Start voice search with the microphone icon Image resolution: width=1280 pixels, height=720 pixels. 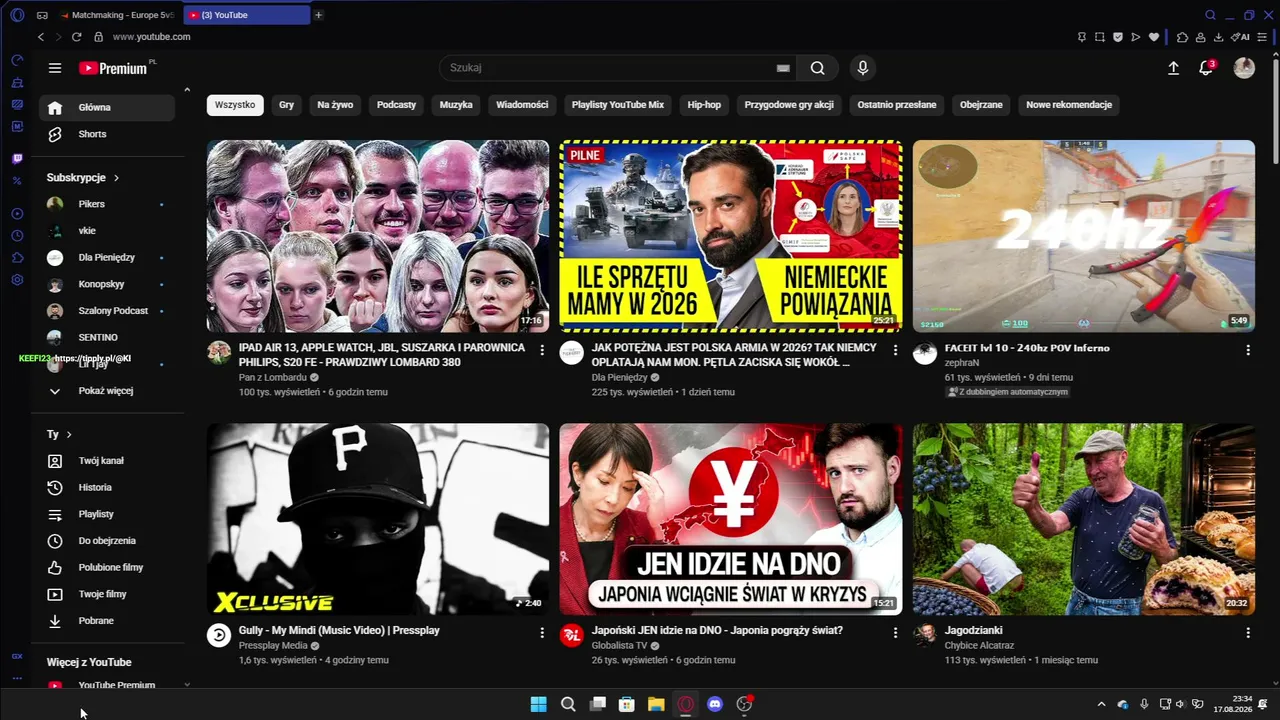[863, 68]
